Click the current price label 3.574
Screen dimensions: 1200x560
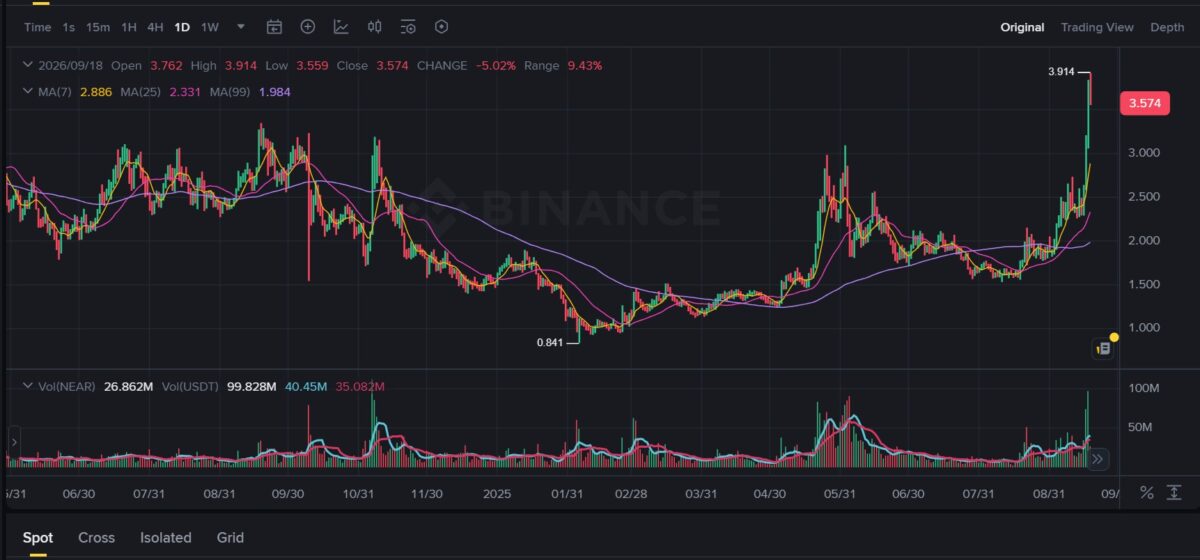pyautogui.click(x=1144, y=103)
